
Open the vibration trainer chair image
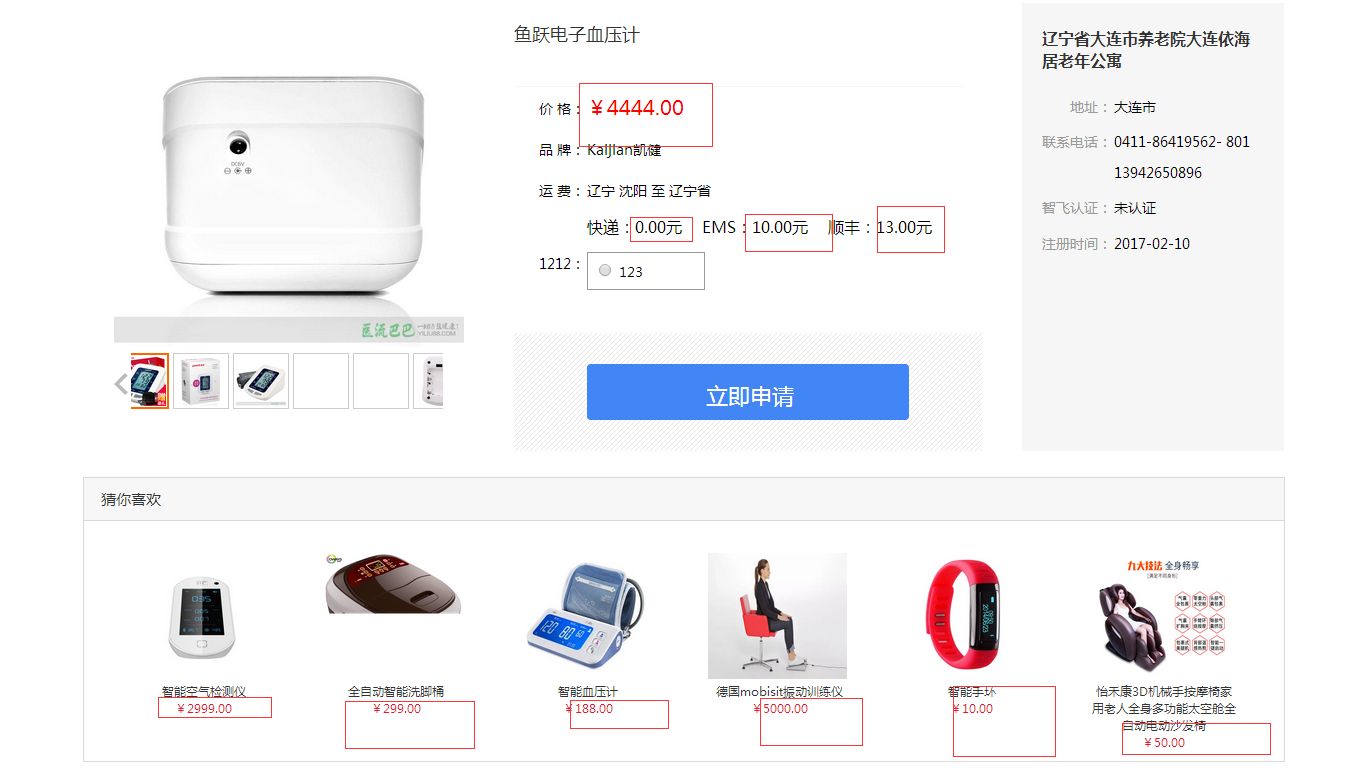point(777,616)
